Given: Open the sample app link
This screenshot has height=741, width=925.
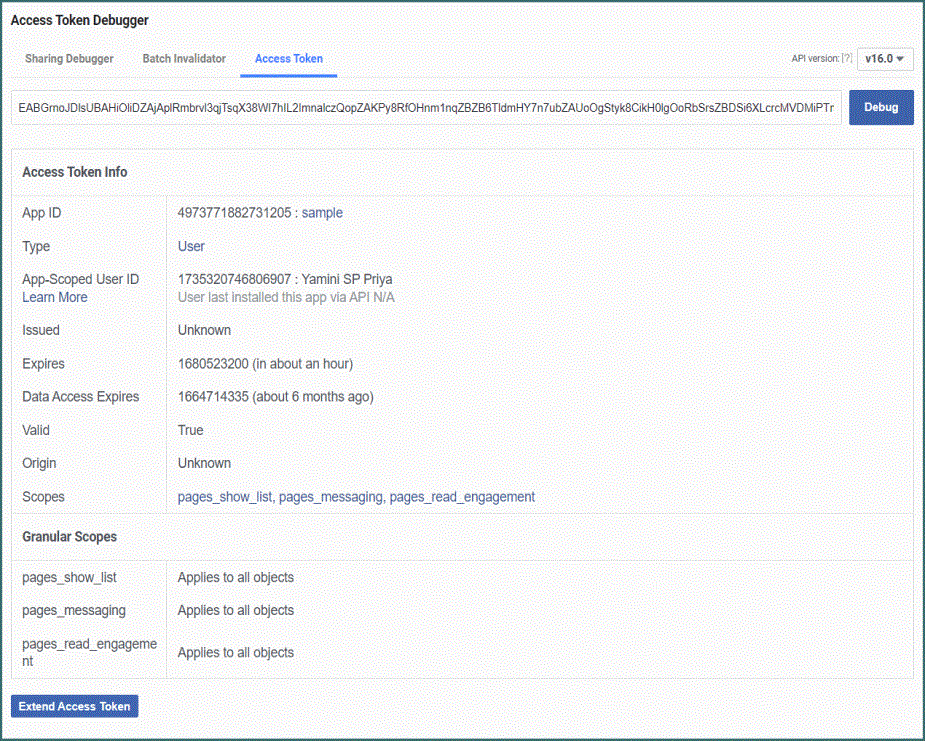Looking at the screenshot, I should click(322, 213).
